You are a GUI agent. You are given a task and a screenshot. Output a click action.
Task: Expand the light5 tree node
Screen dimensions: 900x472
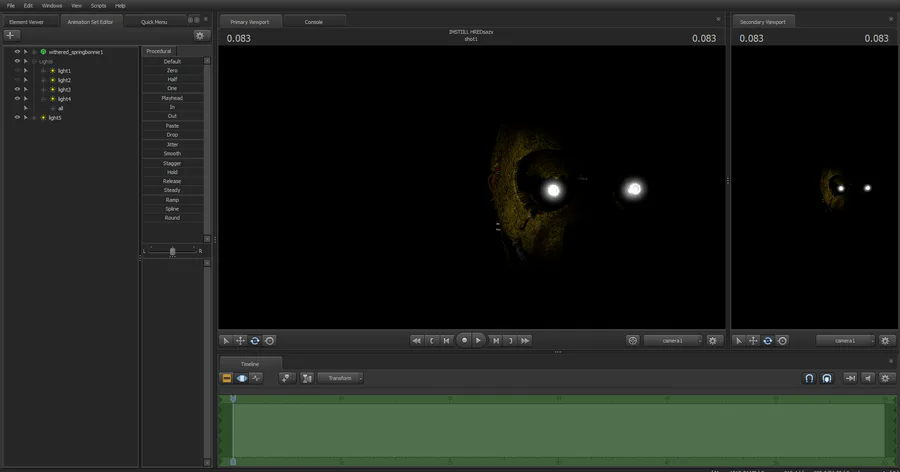[x=34, y=117]
